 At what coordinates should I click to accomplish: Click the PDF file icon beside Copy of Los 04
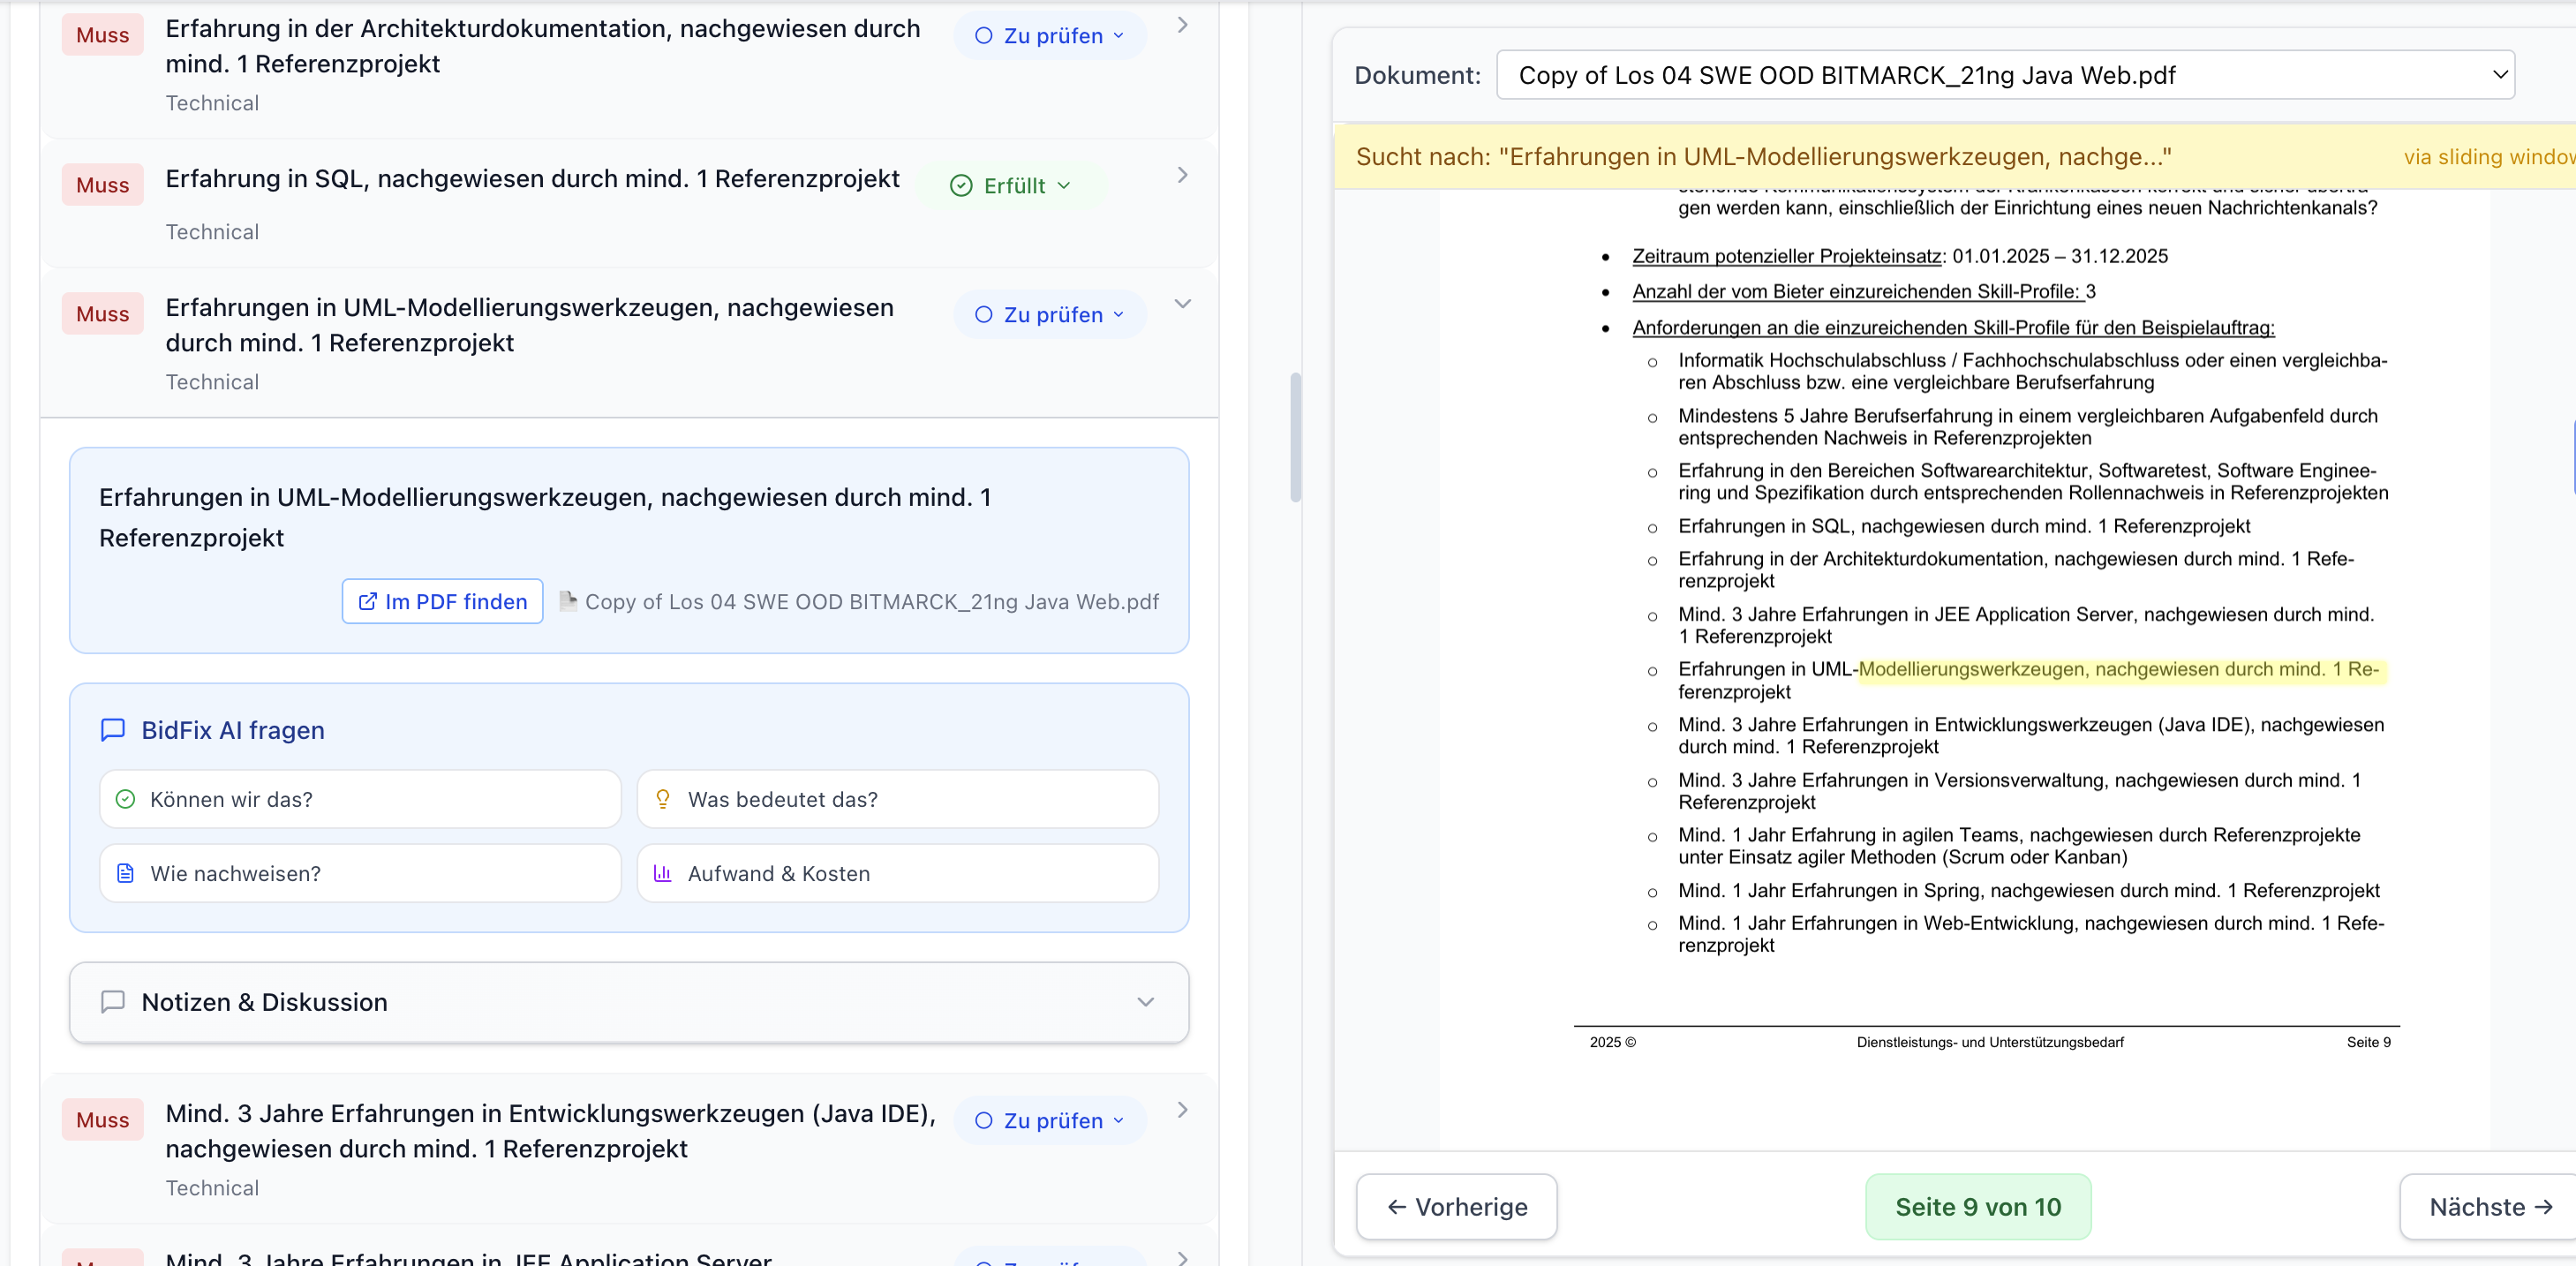[568, 601]
